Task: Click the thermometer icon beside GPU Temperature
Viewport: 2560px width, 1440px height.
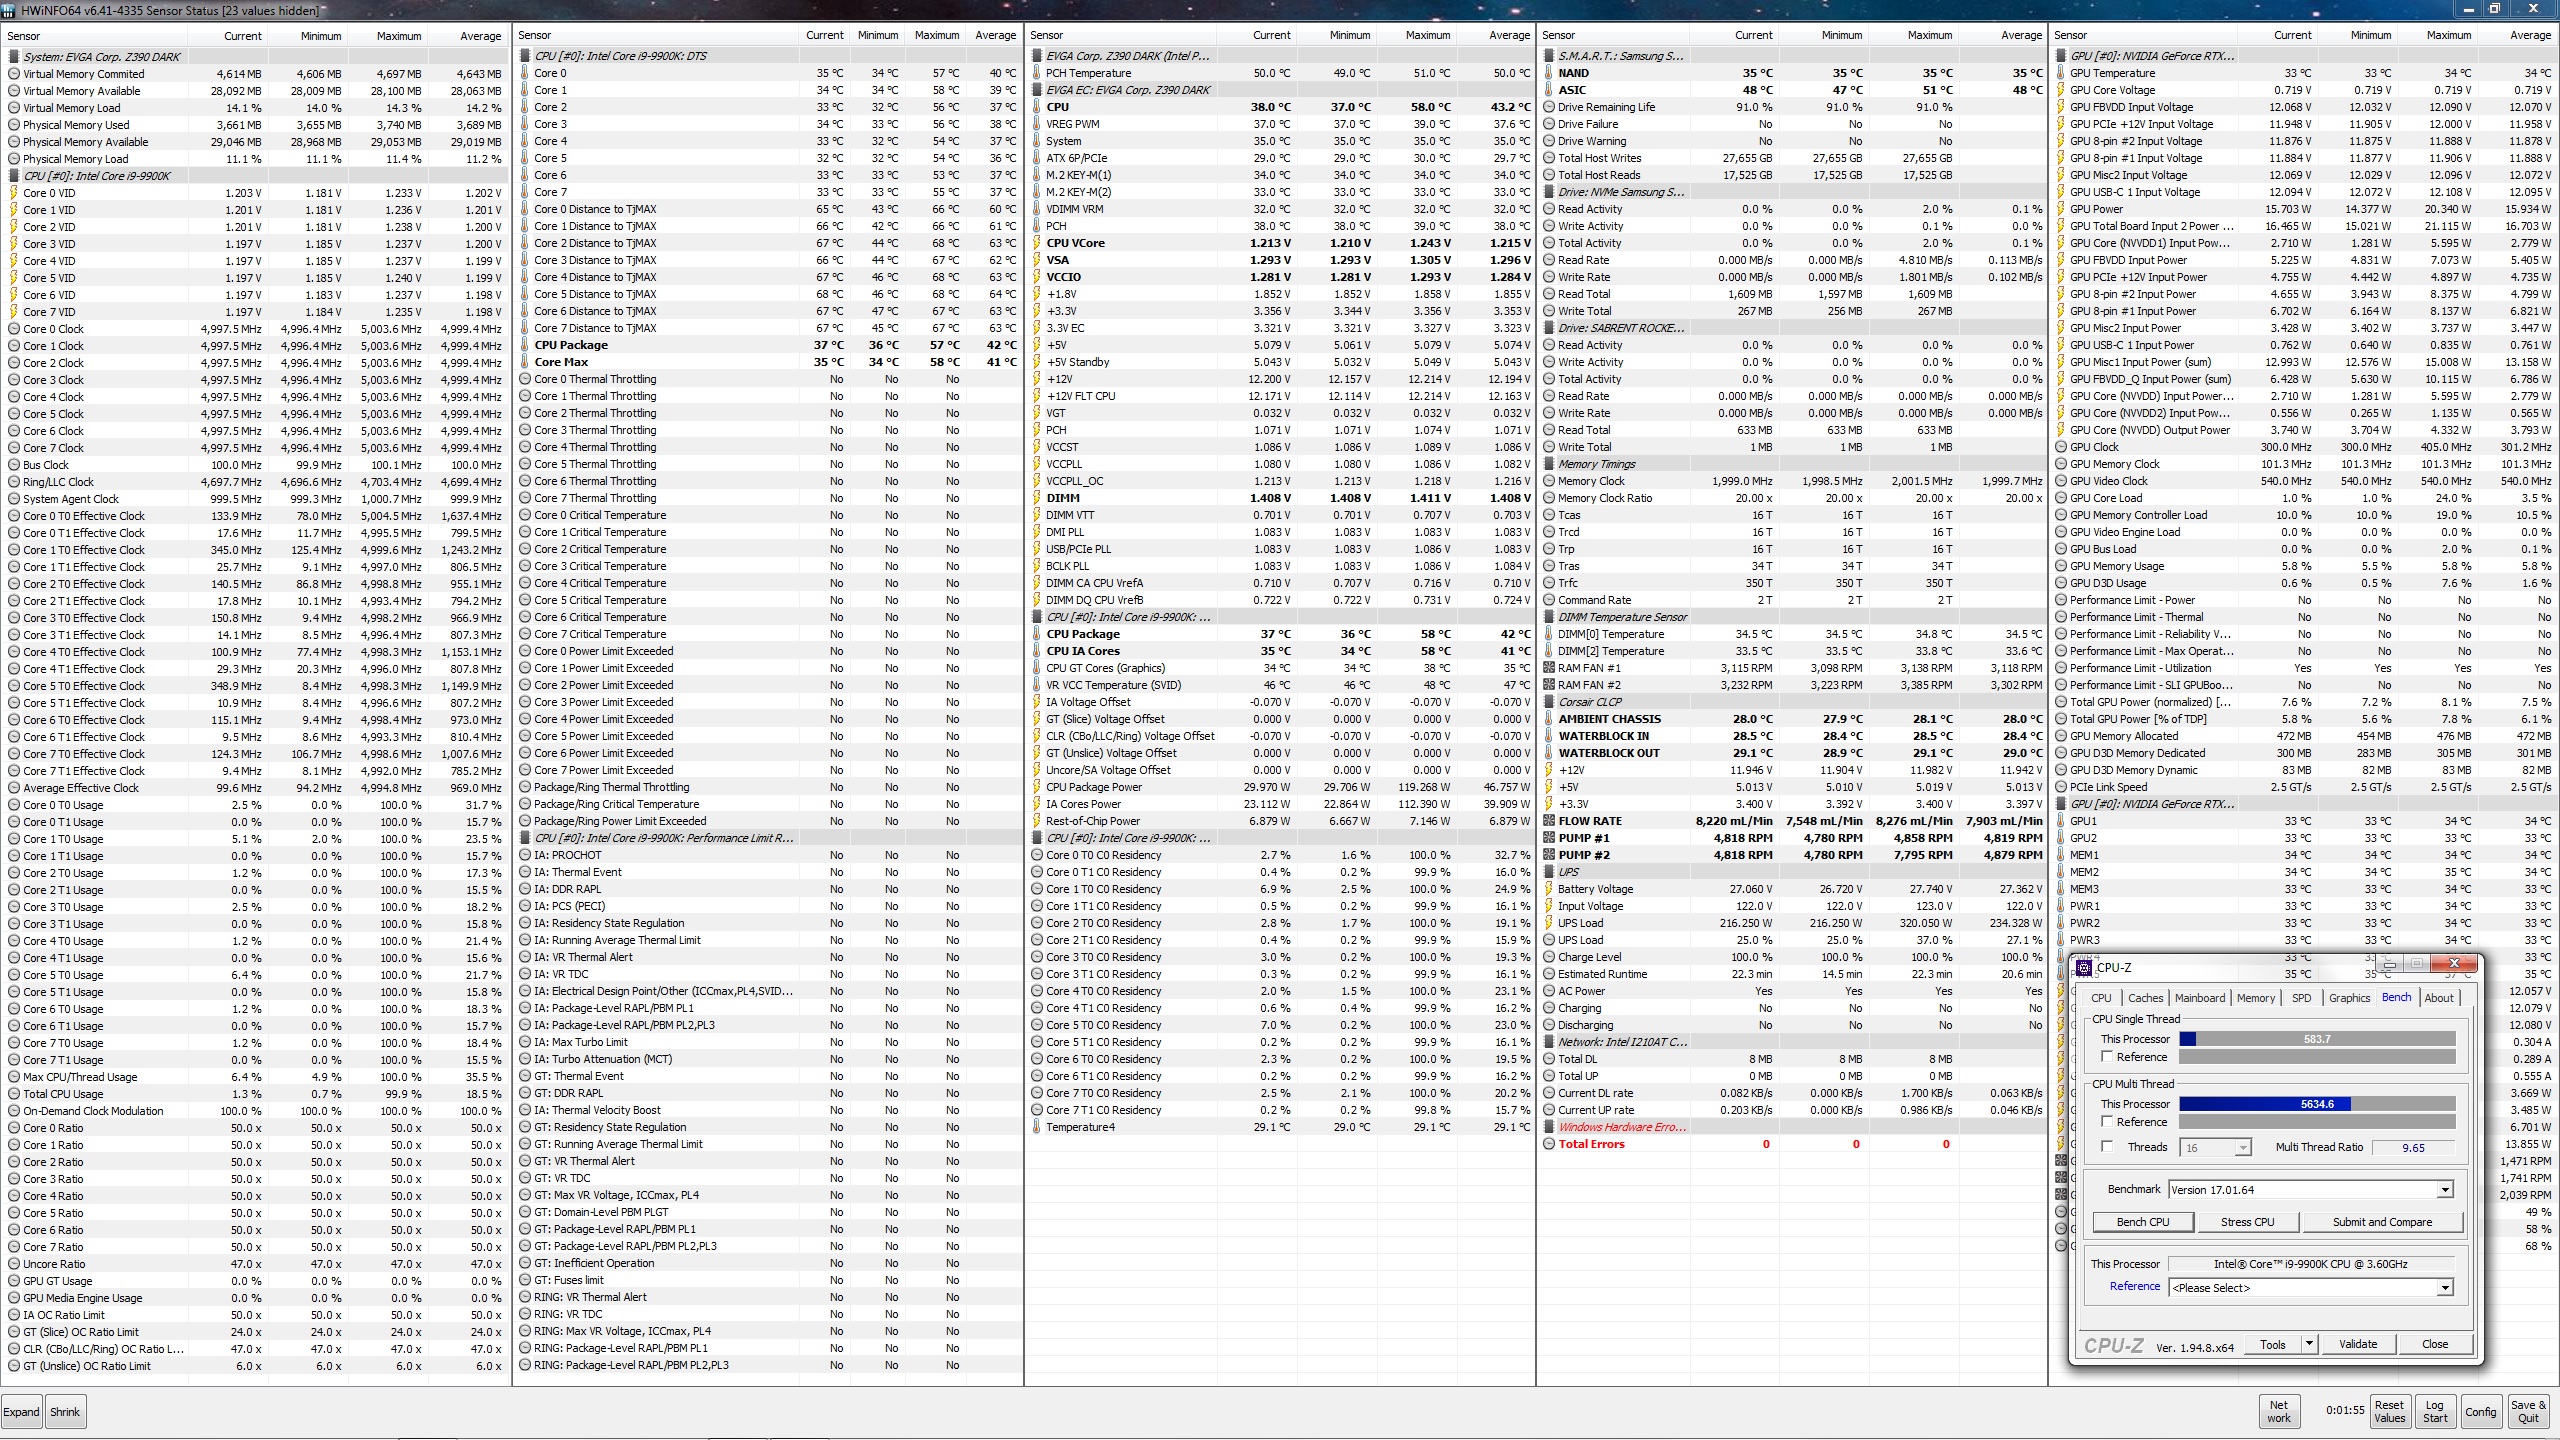Action: [x=2061, y=73]
